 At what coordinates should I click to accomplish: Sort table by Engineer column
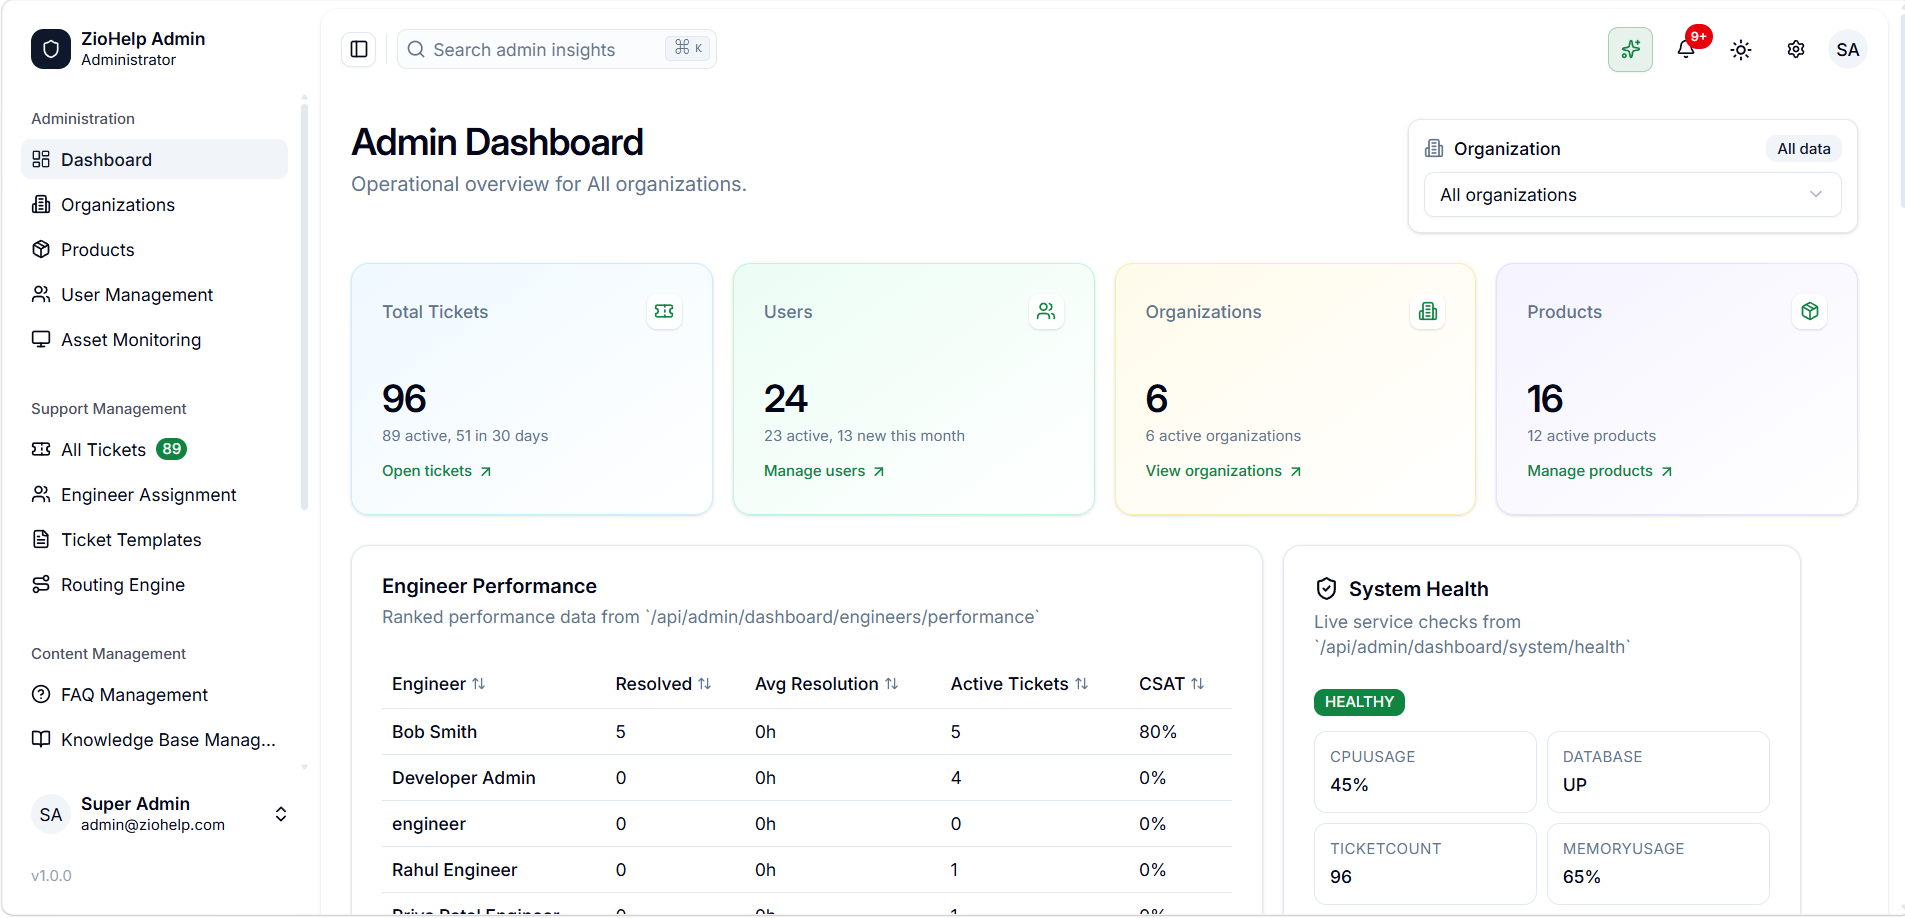[x=438, y=684]
